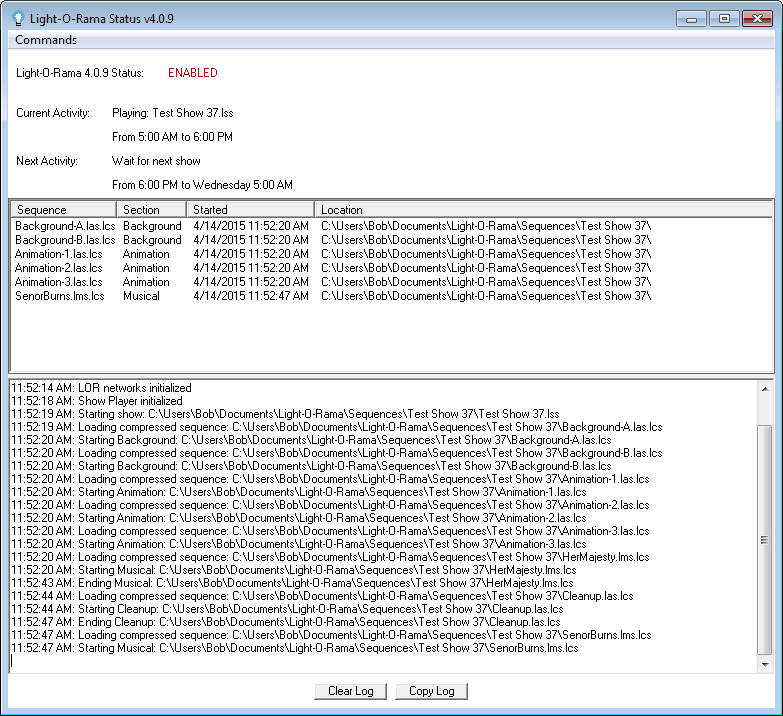Maximize the Light-O-Rama Status window
Viewport: 783px width, 716px height.
(722, 19)
